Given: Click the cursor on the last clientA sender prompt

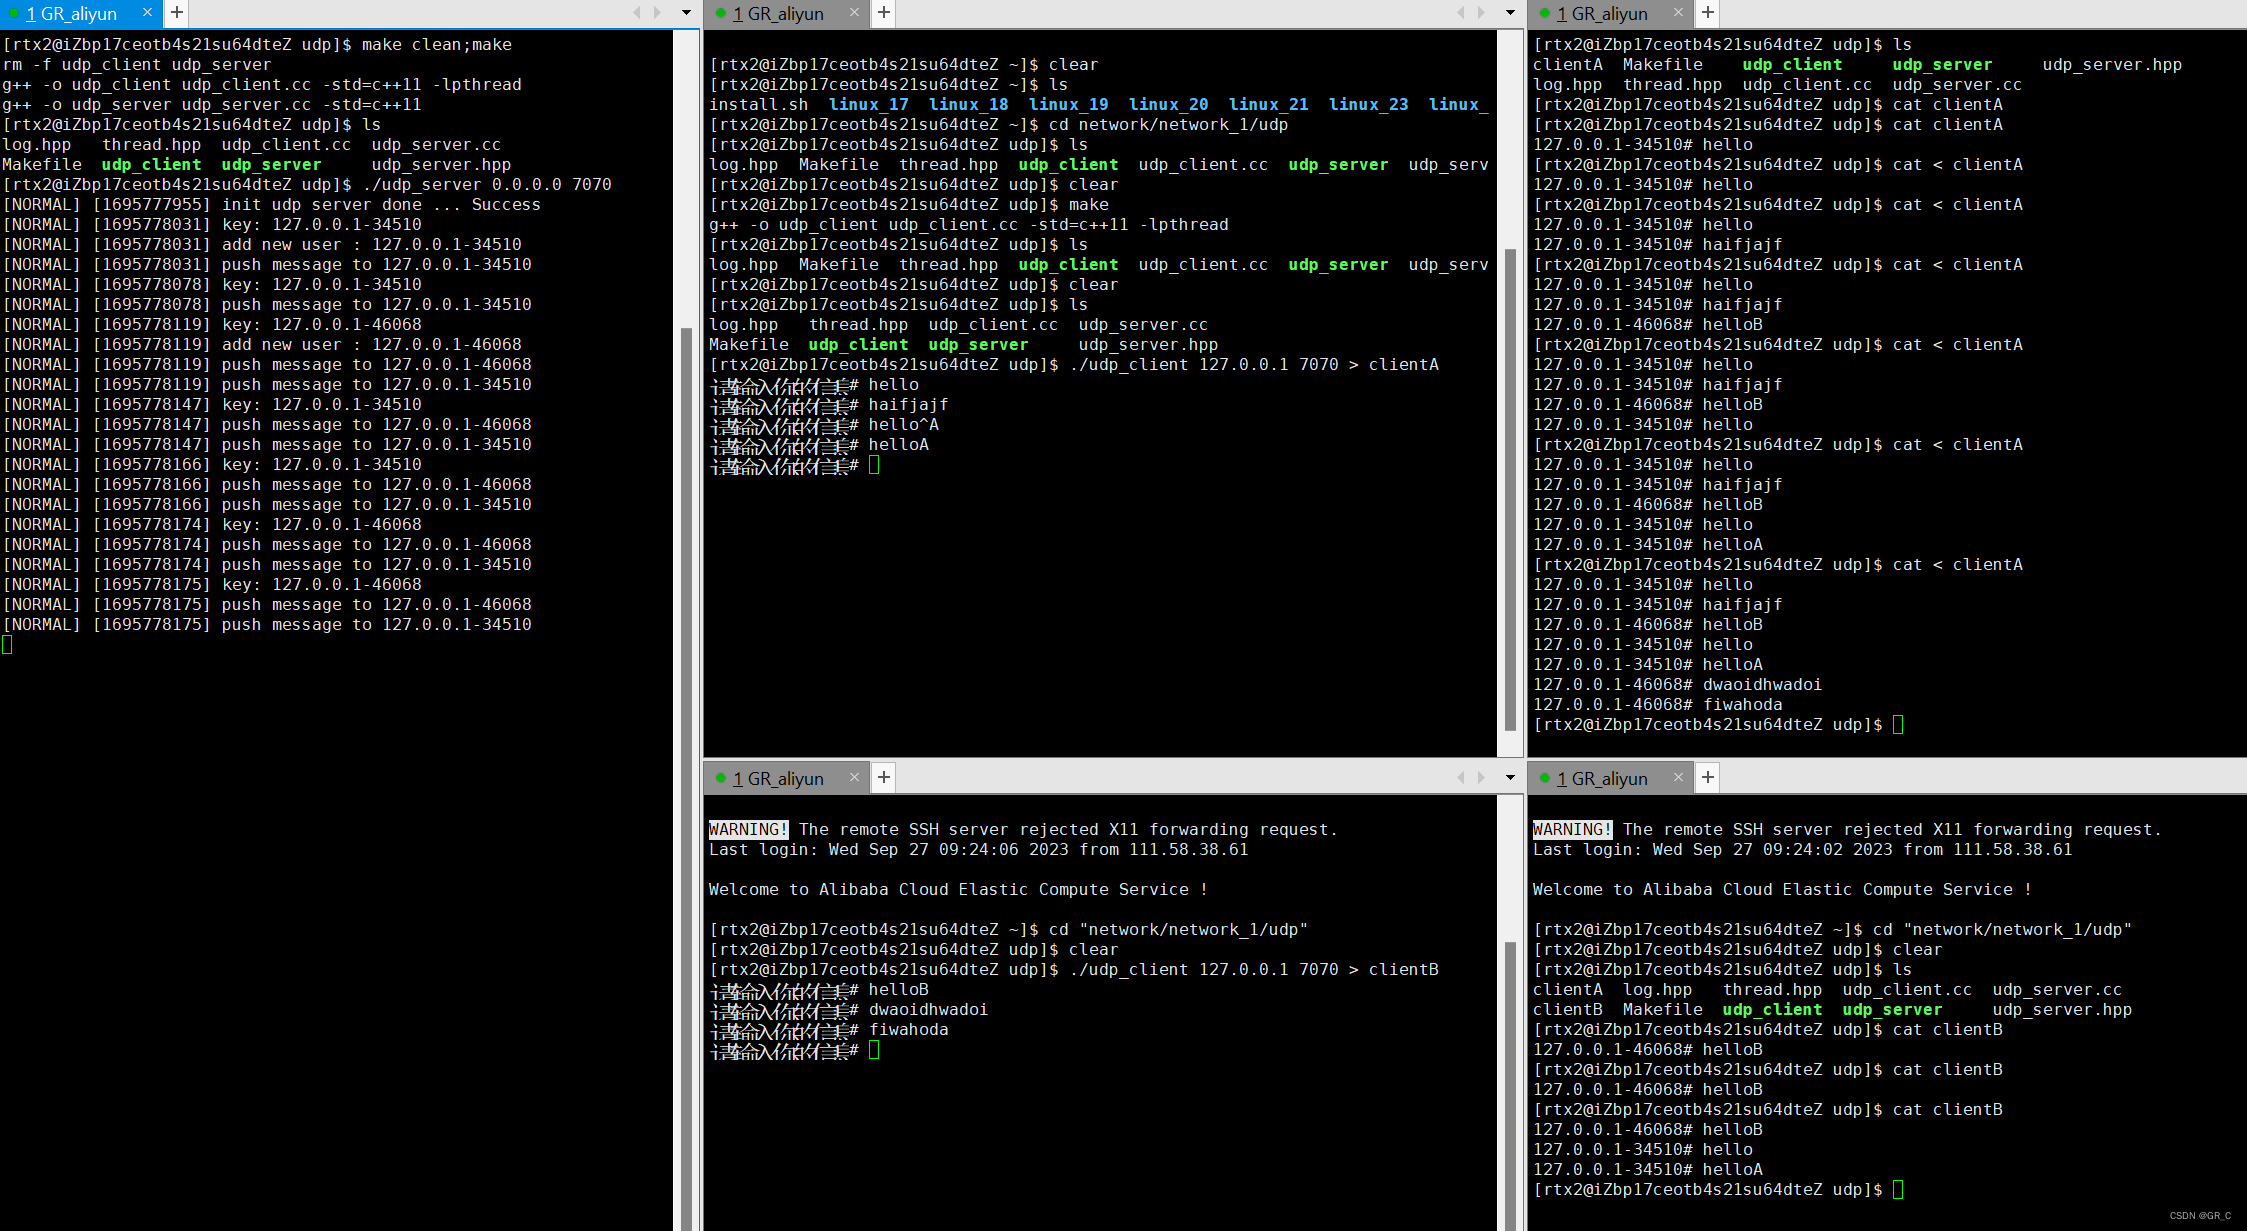Looking at the screenshot, I should [874, 464].
